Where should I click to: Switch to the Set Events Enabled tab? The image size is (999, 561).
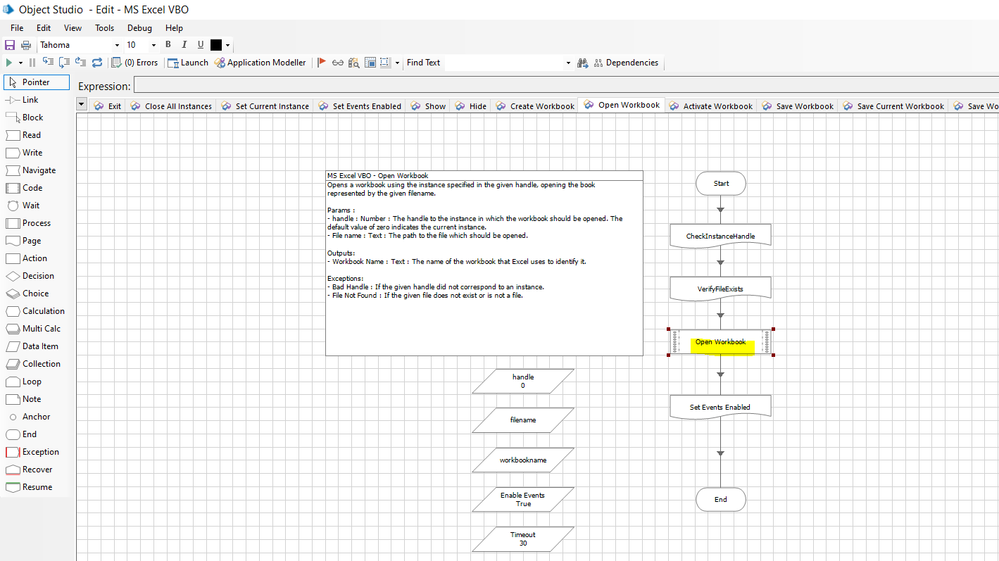[360, 106]
